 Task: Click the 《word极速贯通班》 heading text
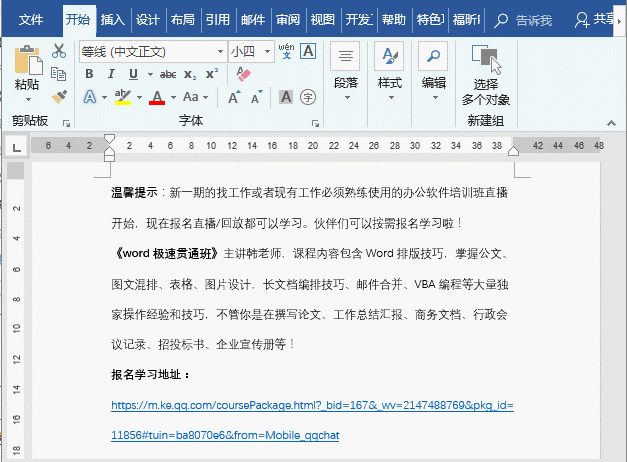tap(166, 254)
